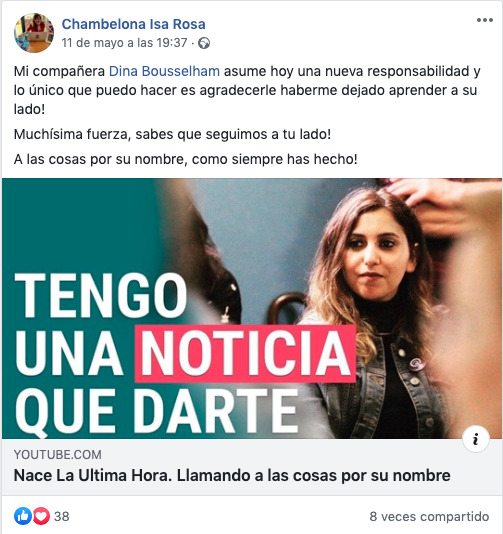503x534 pixels.
Task: Click the post text 'A las cosas por su nombre'
Action: click(x=186, y=159)
